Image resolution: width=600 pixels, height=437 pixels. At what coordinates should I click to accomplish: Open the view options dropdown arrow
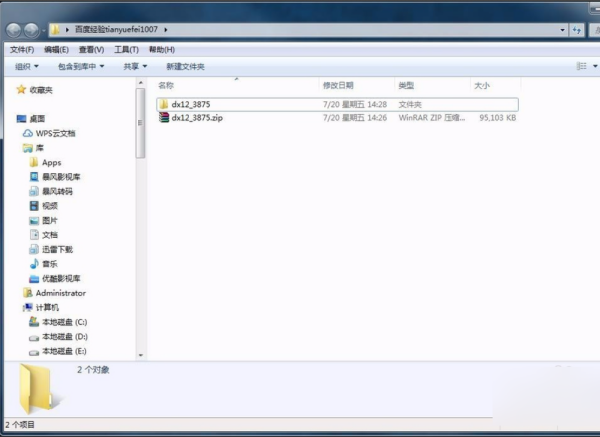coord(595,66)
